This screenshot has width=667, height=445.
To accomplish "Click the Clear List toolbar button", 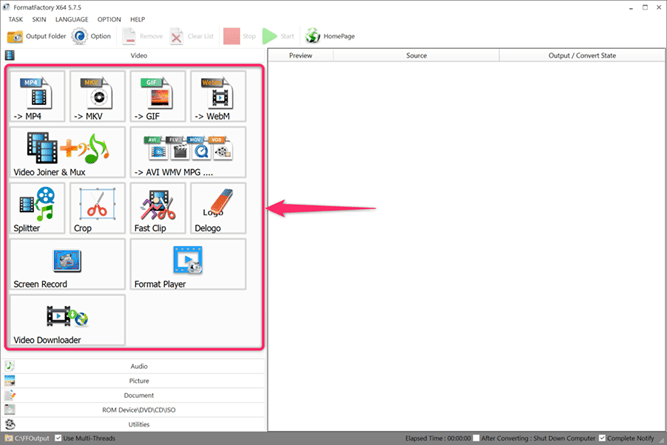I will tap(192, 37).
